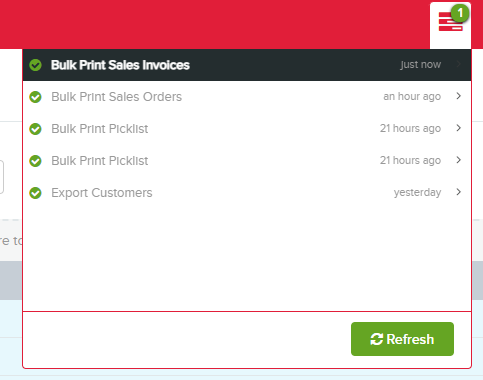This screenshot has height=380, width=483.
Task: Click the 'an hour ago' timestamp
Action: pos(412,96)
